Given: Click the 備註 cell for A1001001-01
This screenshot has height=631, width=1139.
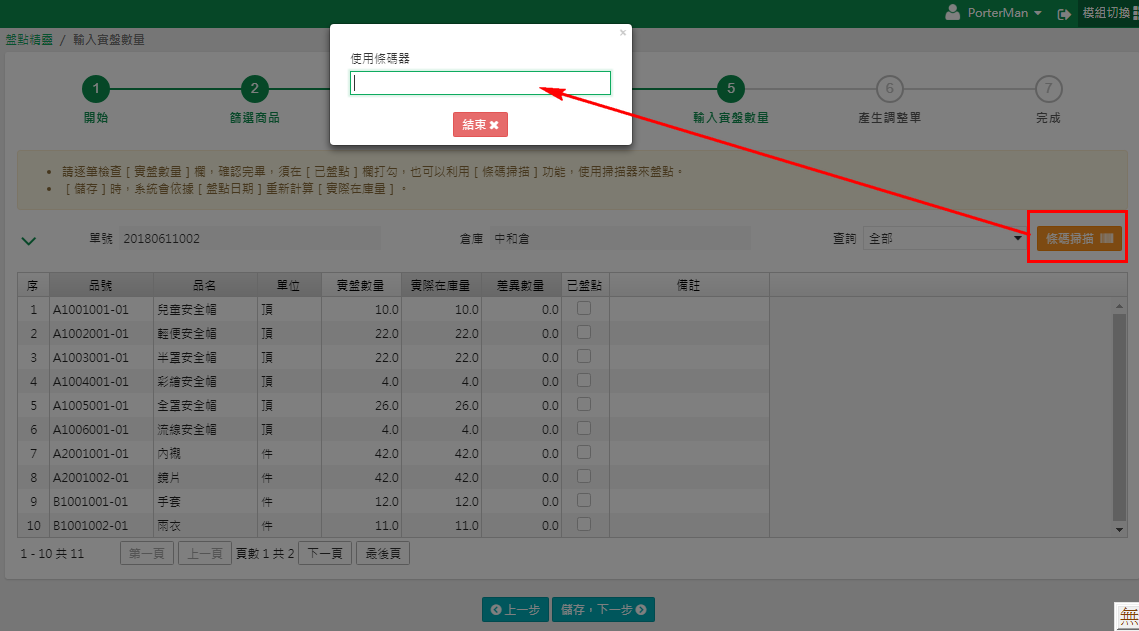Looking at the screenshot, I should pyautogui.click(x=689, y=309).
